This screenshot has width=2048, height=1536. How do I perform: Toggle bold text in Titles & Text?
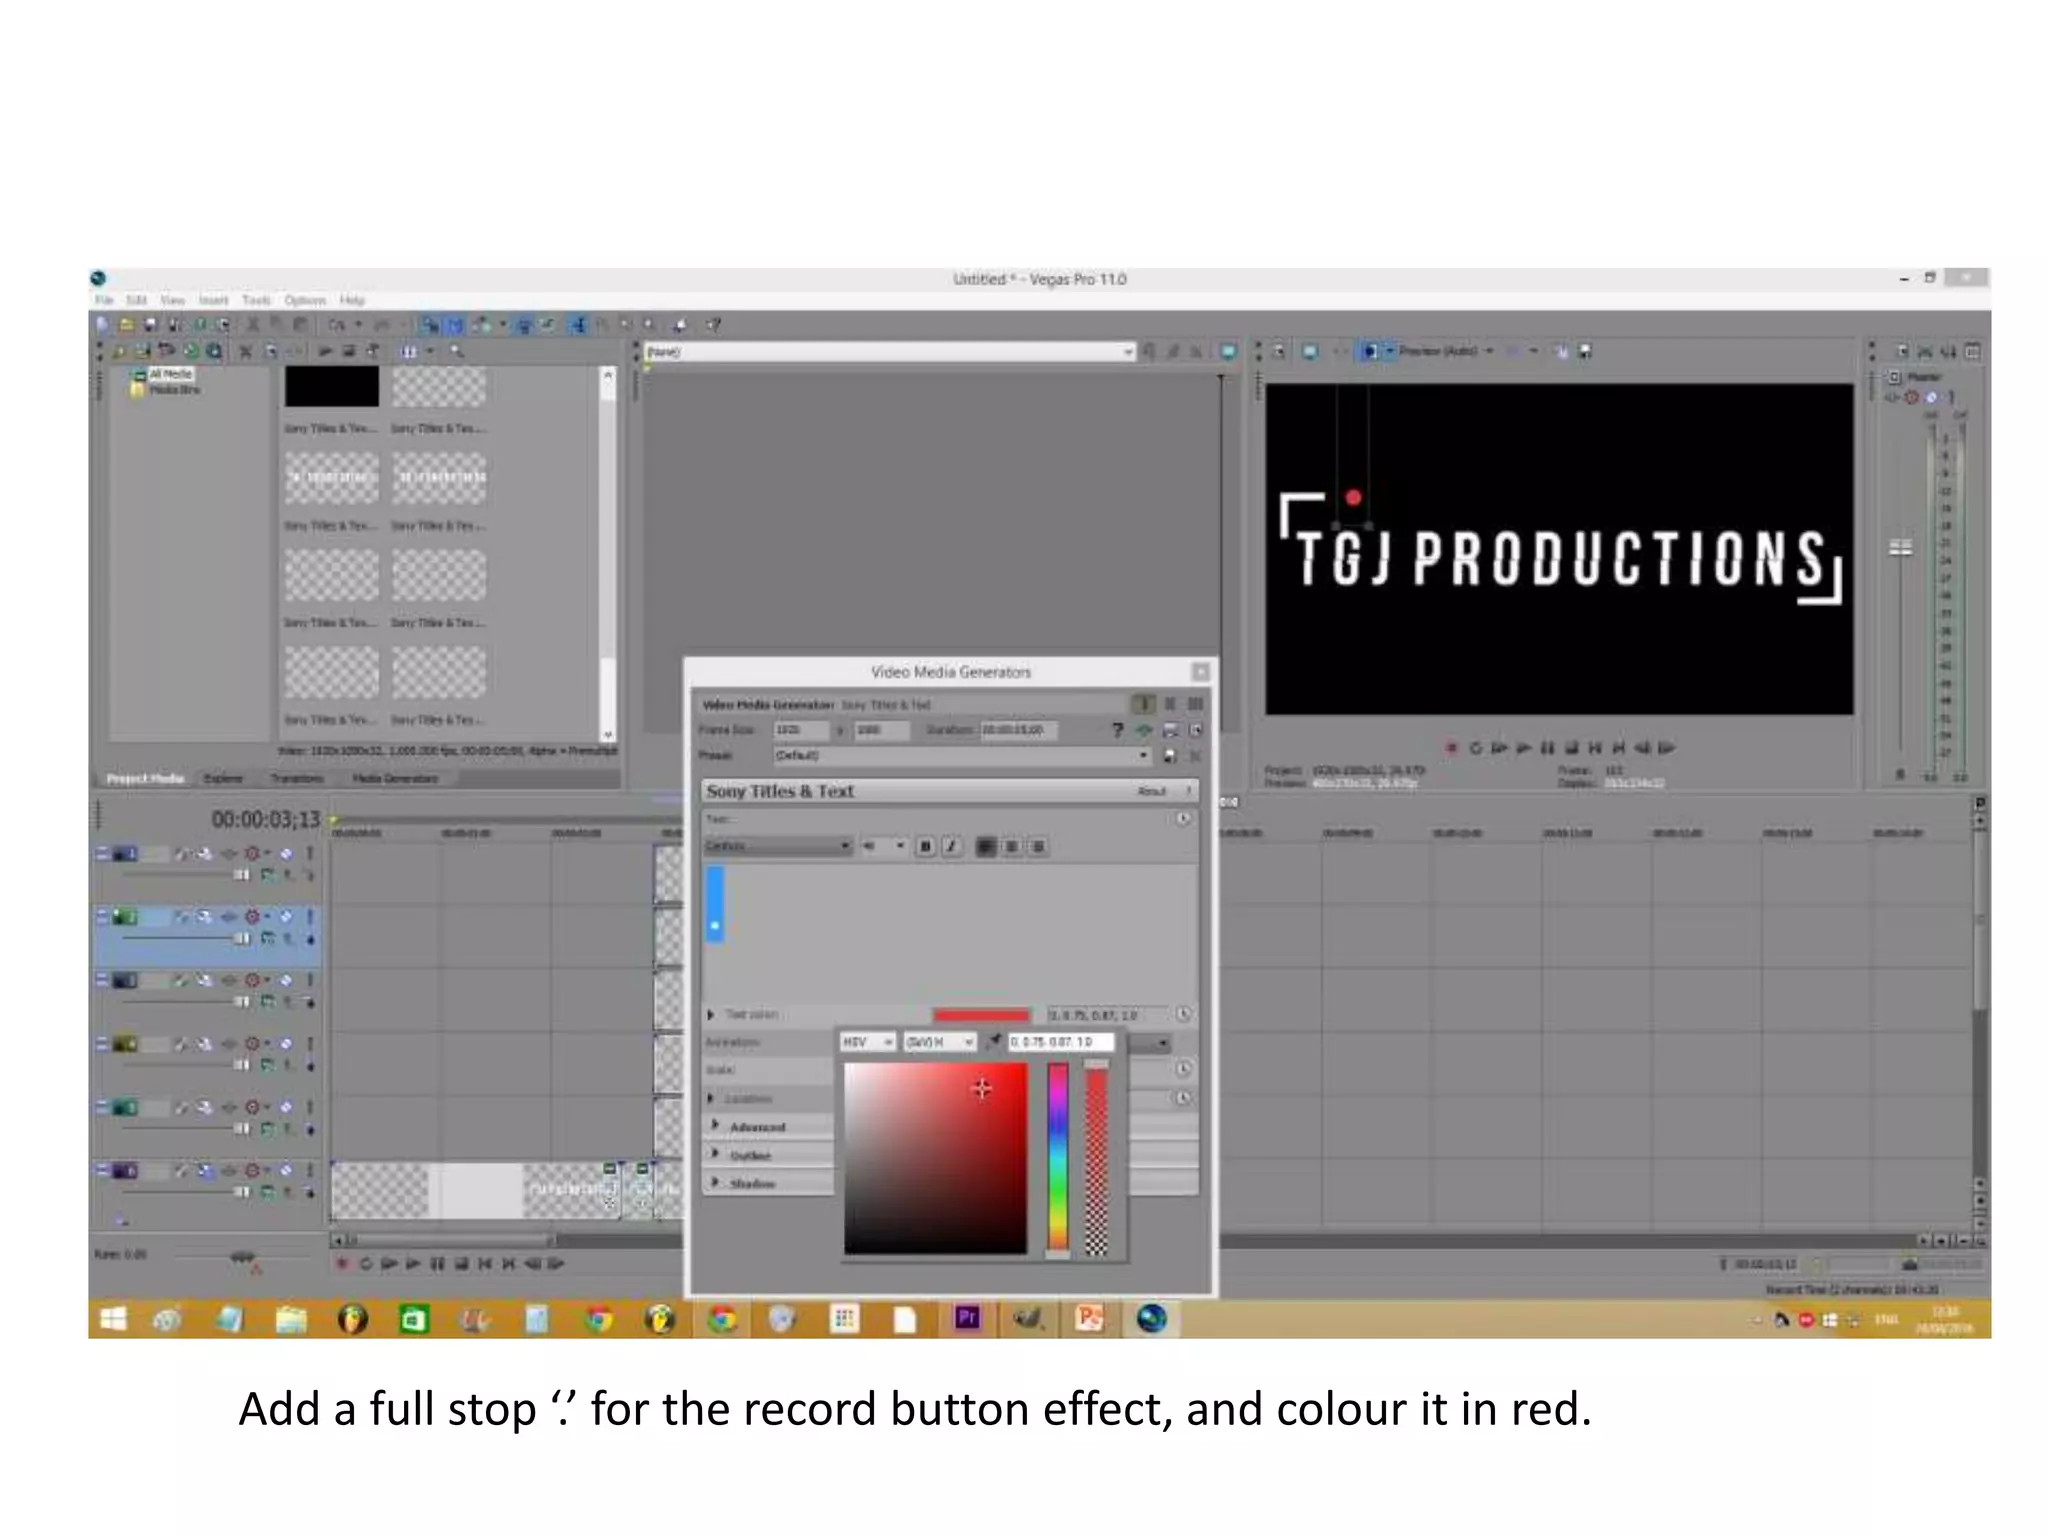[x=925, y=847]
